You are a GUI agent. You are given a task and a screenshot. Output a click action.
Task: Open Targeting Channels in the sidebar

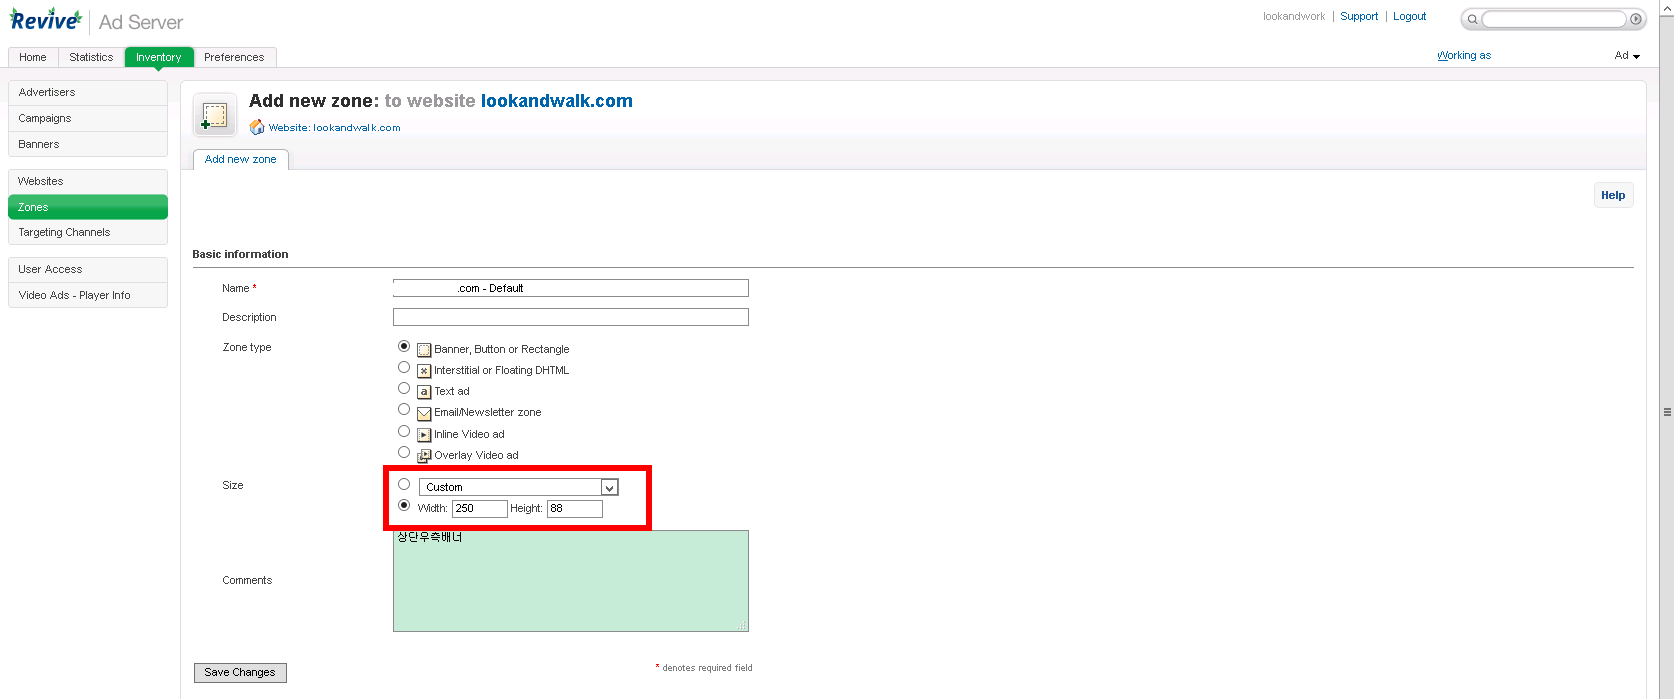88,232
